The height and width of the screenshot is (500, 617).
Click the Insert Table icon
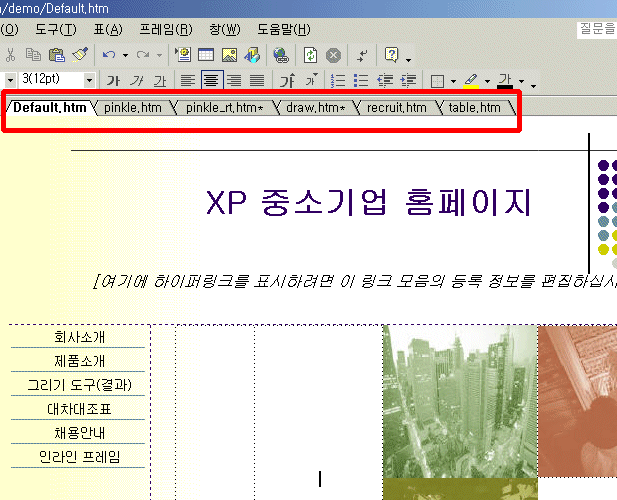pyautogui.click(x=206, y=55)
